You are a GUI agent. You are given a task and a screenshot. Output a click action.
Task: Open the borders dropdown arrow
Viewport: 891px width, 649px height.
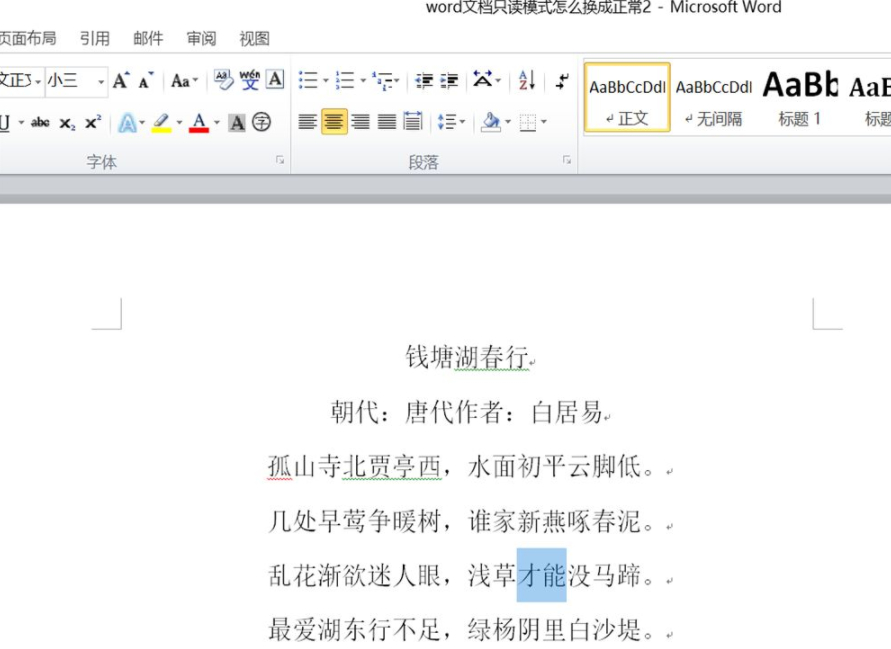point(544,121)
